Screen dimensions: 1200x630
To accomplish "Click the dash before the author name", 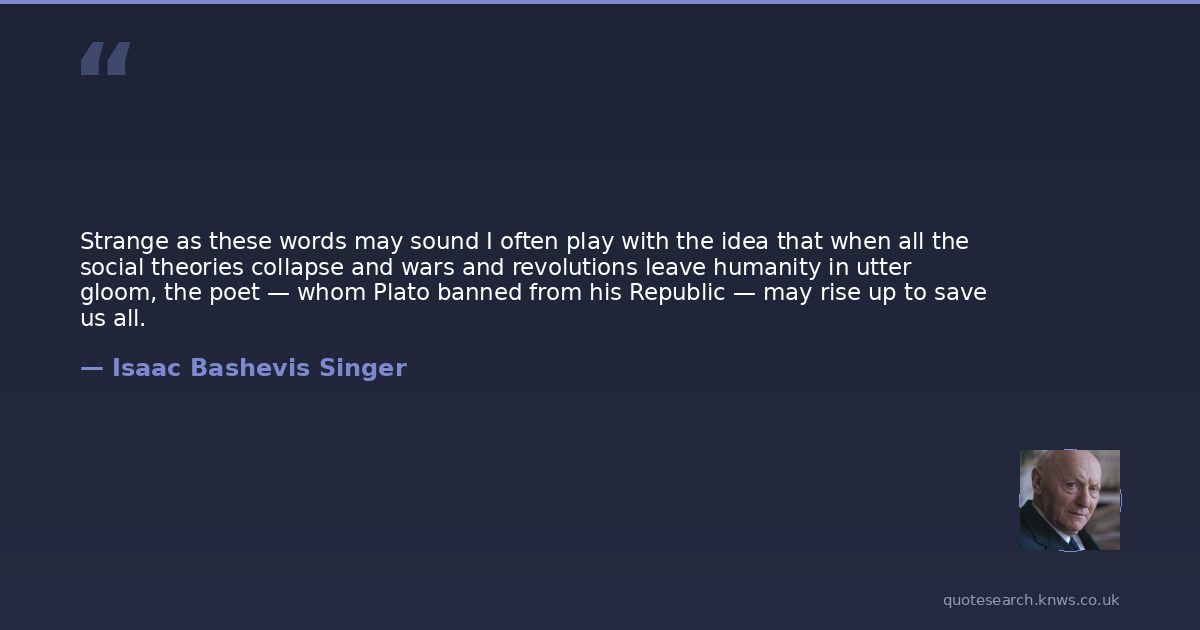I will click(x=91, y=368).
